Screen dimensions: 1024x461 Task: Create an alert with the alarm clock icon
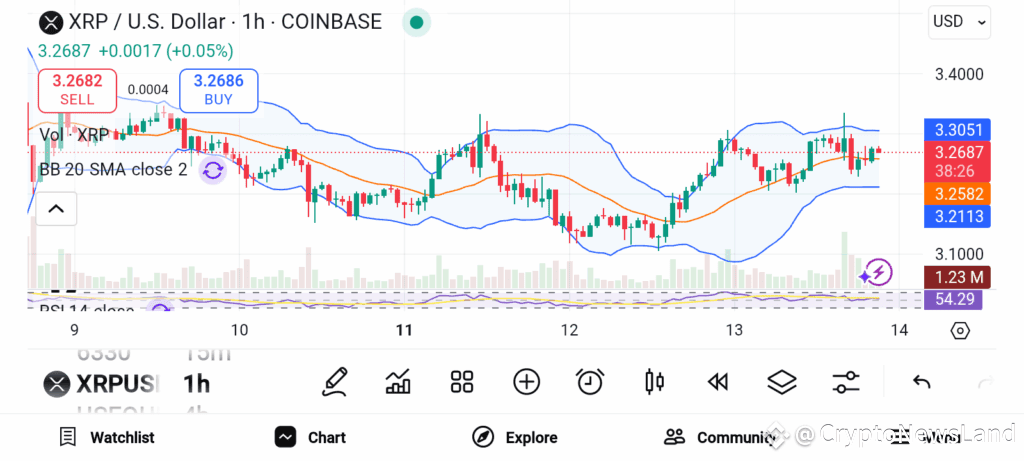(x=590, y=382)
